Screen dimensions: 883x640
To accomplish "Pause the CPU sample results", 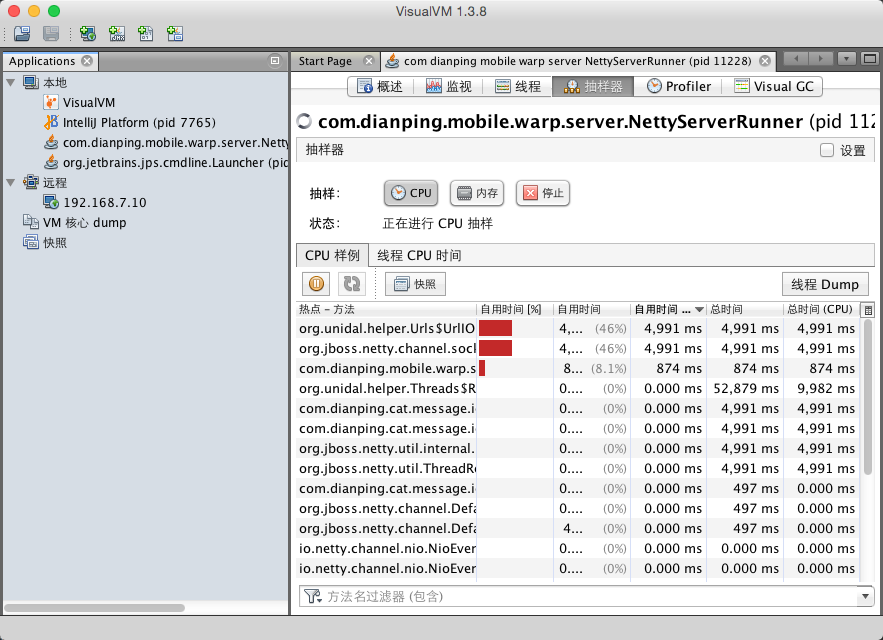I will 315,284.
